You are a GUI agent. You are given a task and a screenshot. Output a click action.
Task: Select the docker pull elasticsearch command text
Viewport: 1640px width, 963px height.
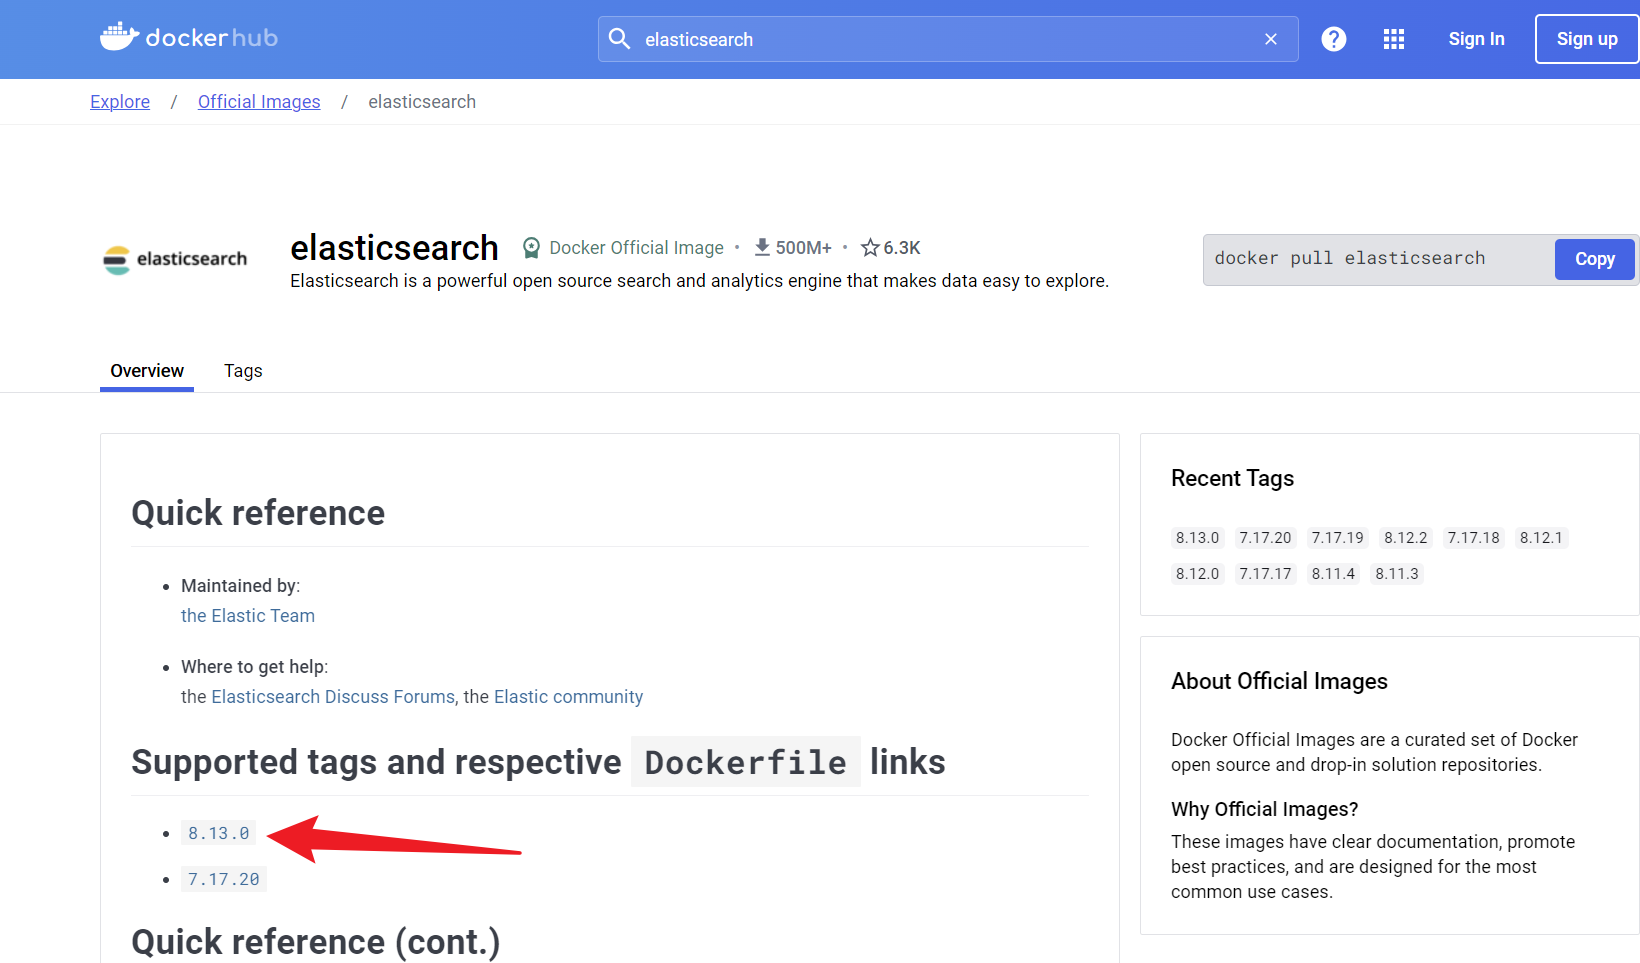(x=1350, y=258)
